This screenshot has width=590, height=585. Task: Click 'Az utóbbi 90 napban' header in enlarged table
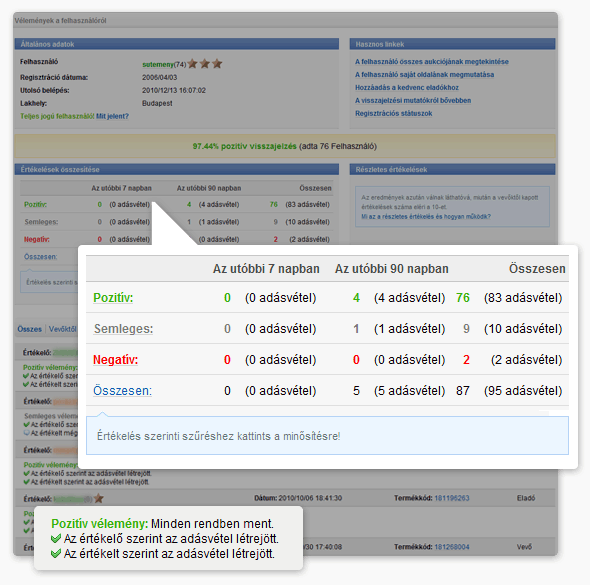(x=391, y=269)
